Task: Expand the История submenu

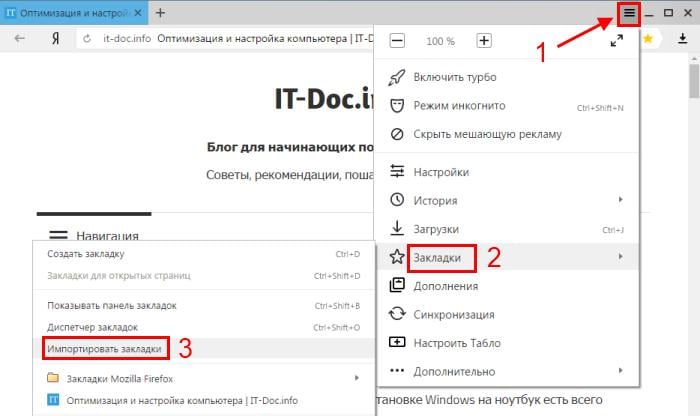Action: [435, 200]
